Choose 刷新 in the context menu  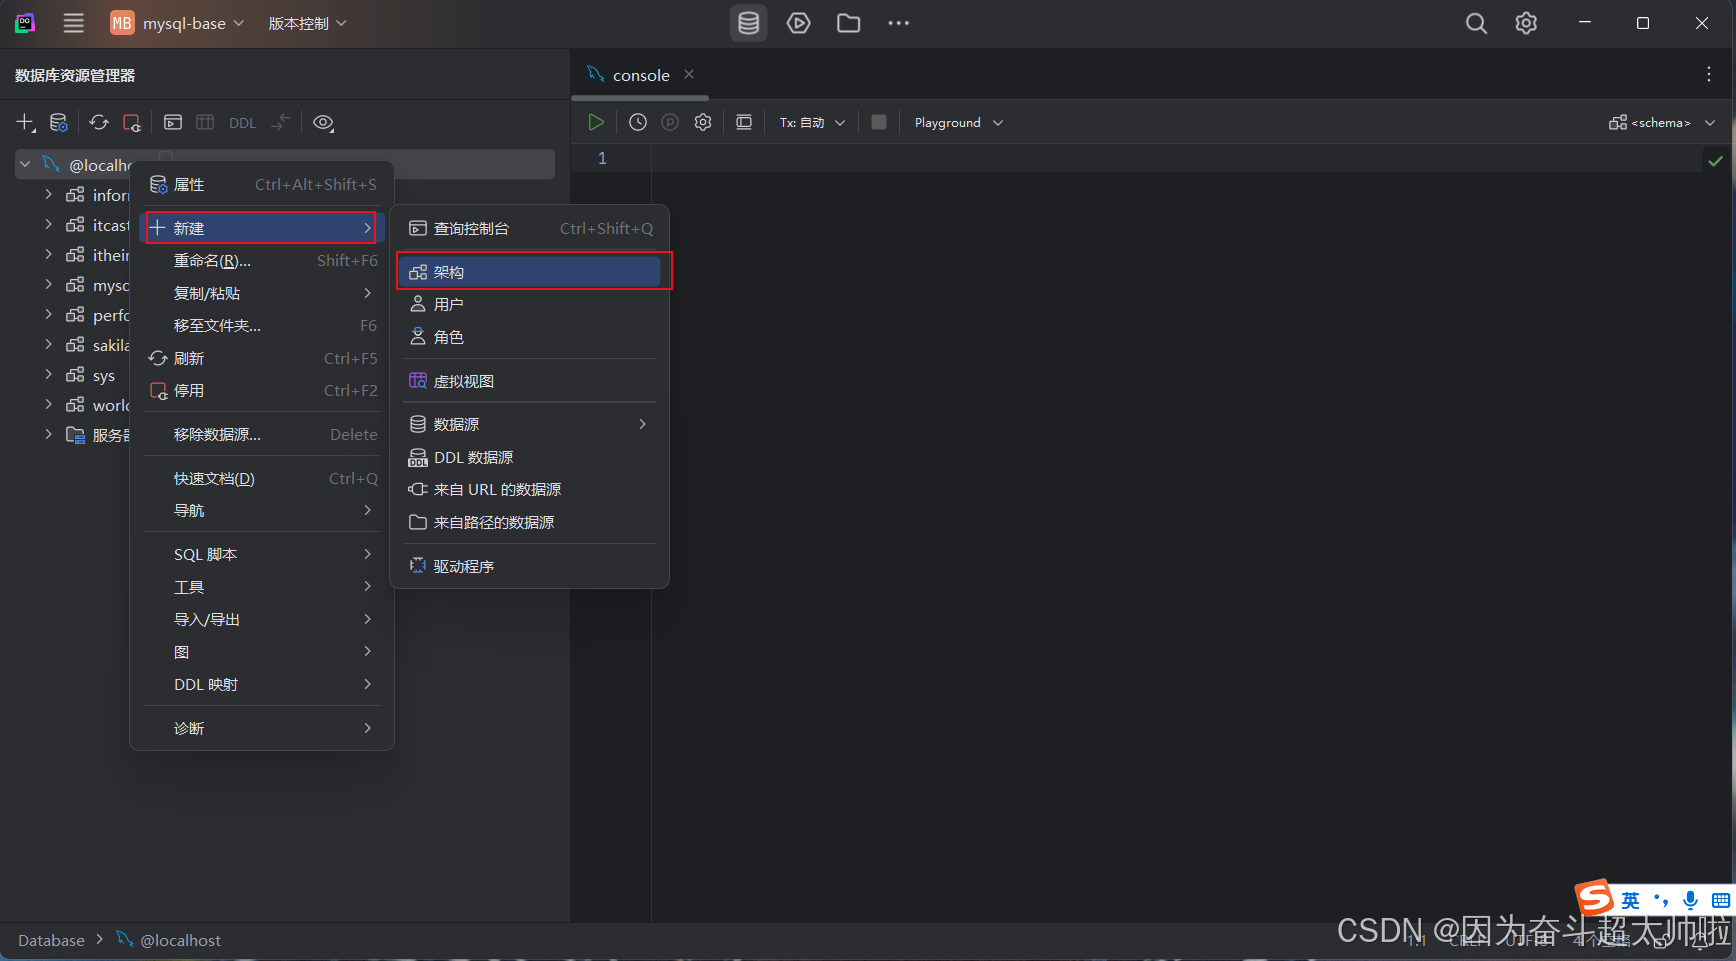(x=262, y=358)
